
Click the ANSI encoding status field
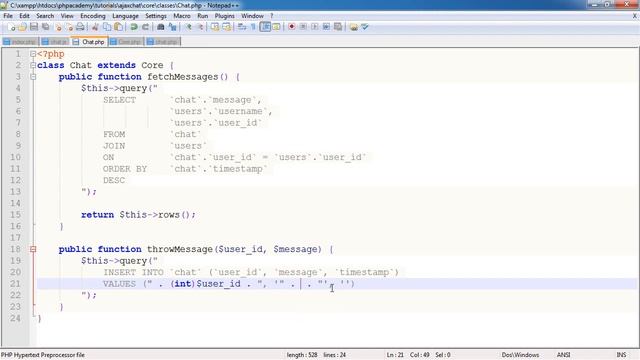pyautogui.click(x=563, y=355)
